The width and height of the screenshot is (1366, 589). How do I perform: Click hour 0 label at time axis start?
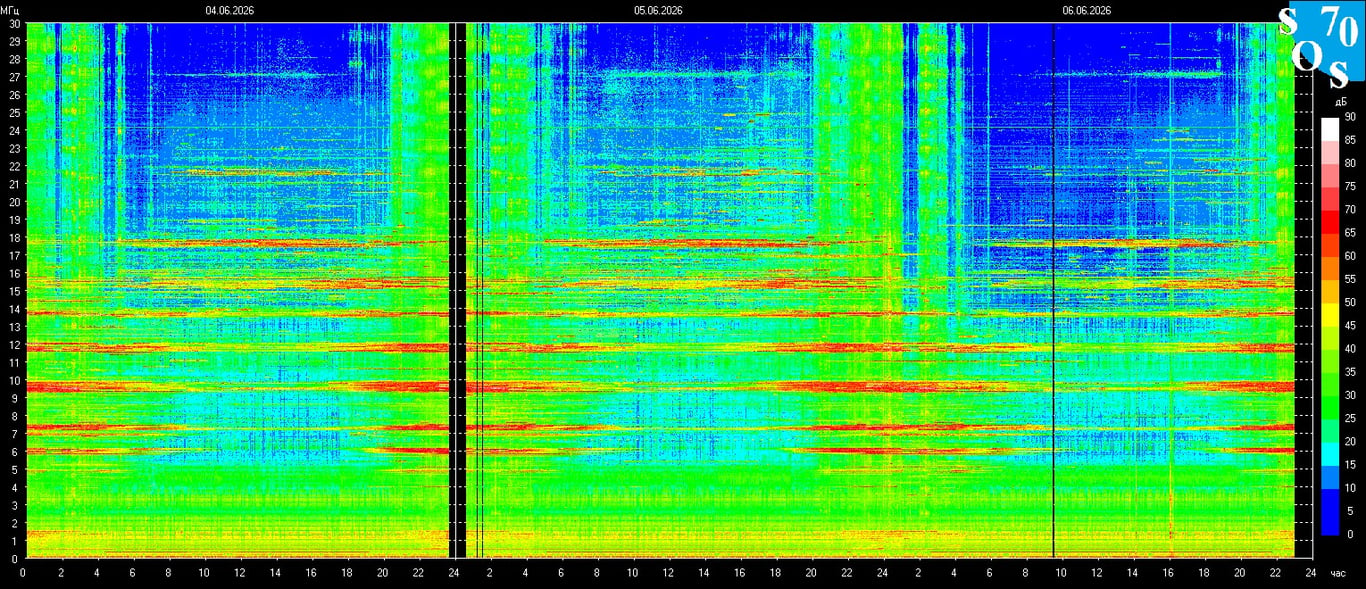click(x=23, y=573)
